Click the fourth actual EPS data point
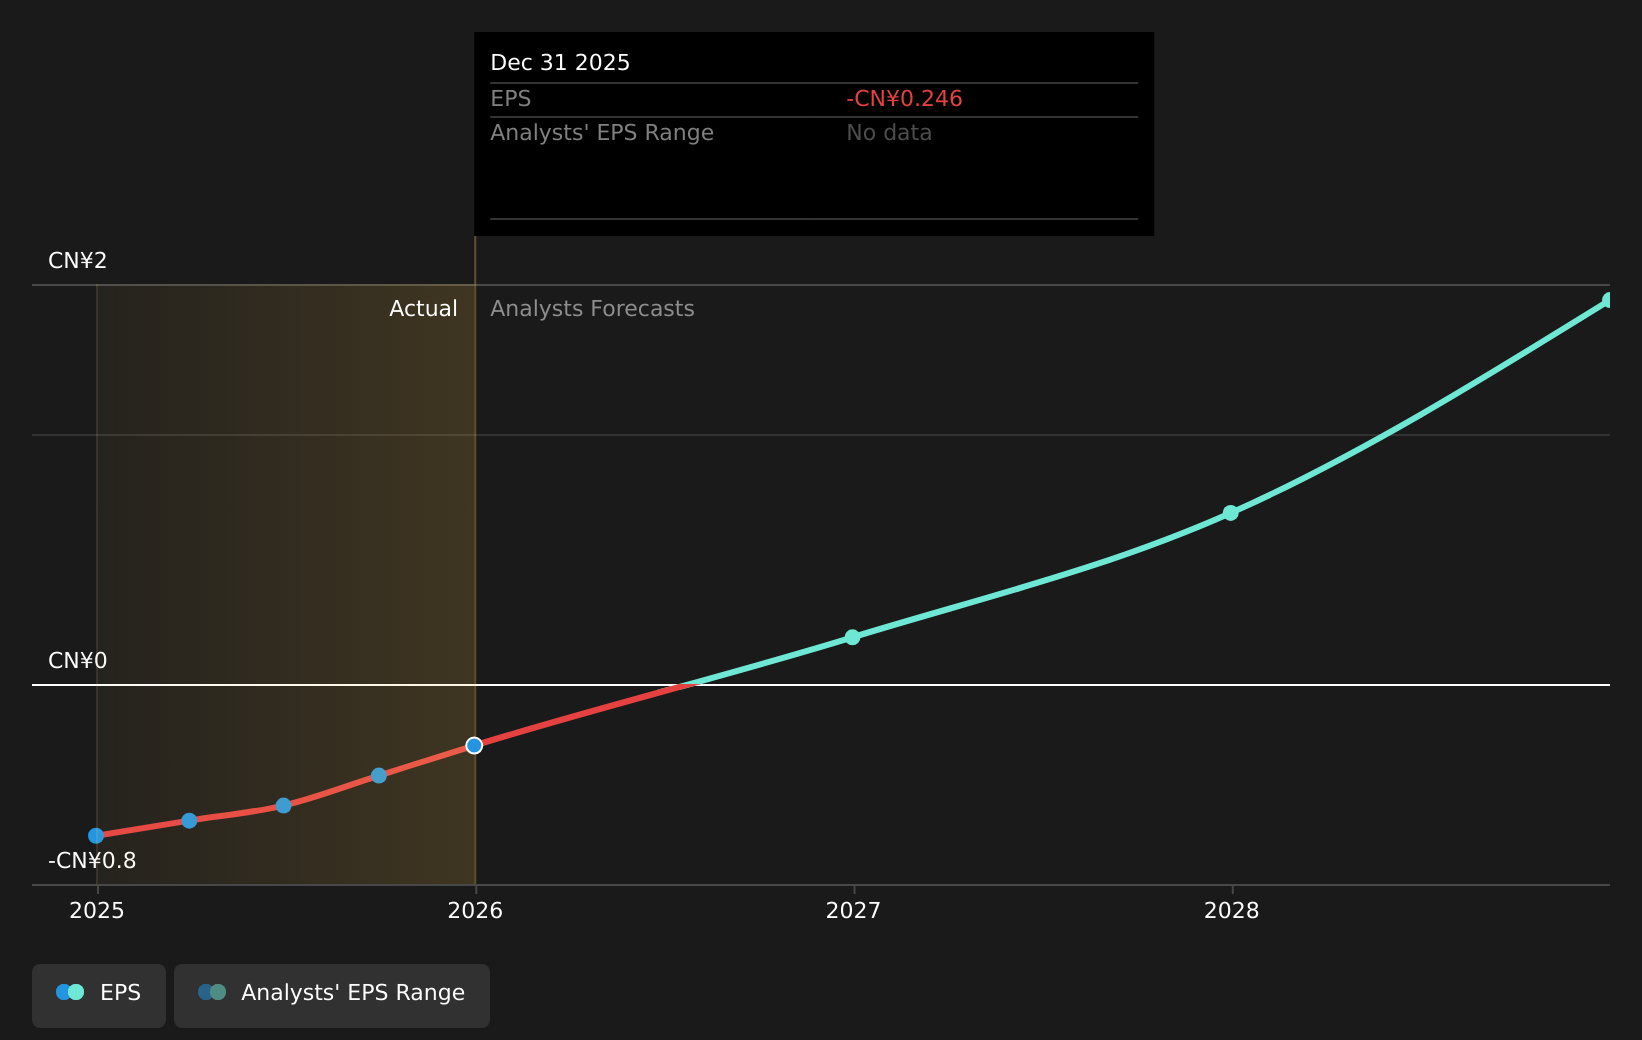1642x1040 pixels. click(x=378, y=775)
